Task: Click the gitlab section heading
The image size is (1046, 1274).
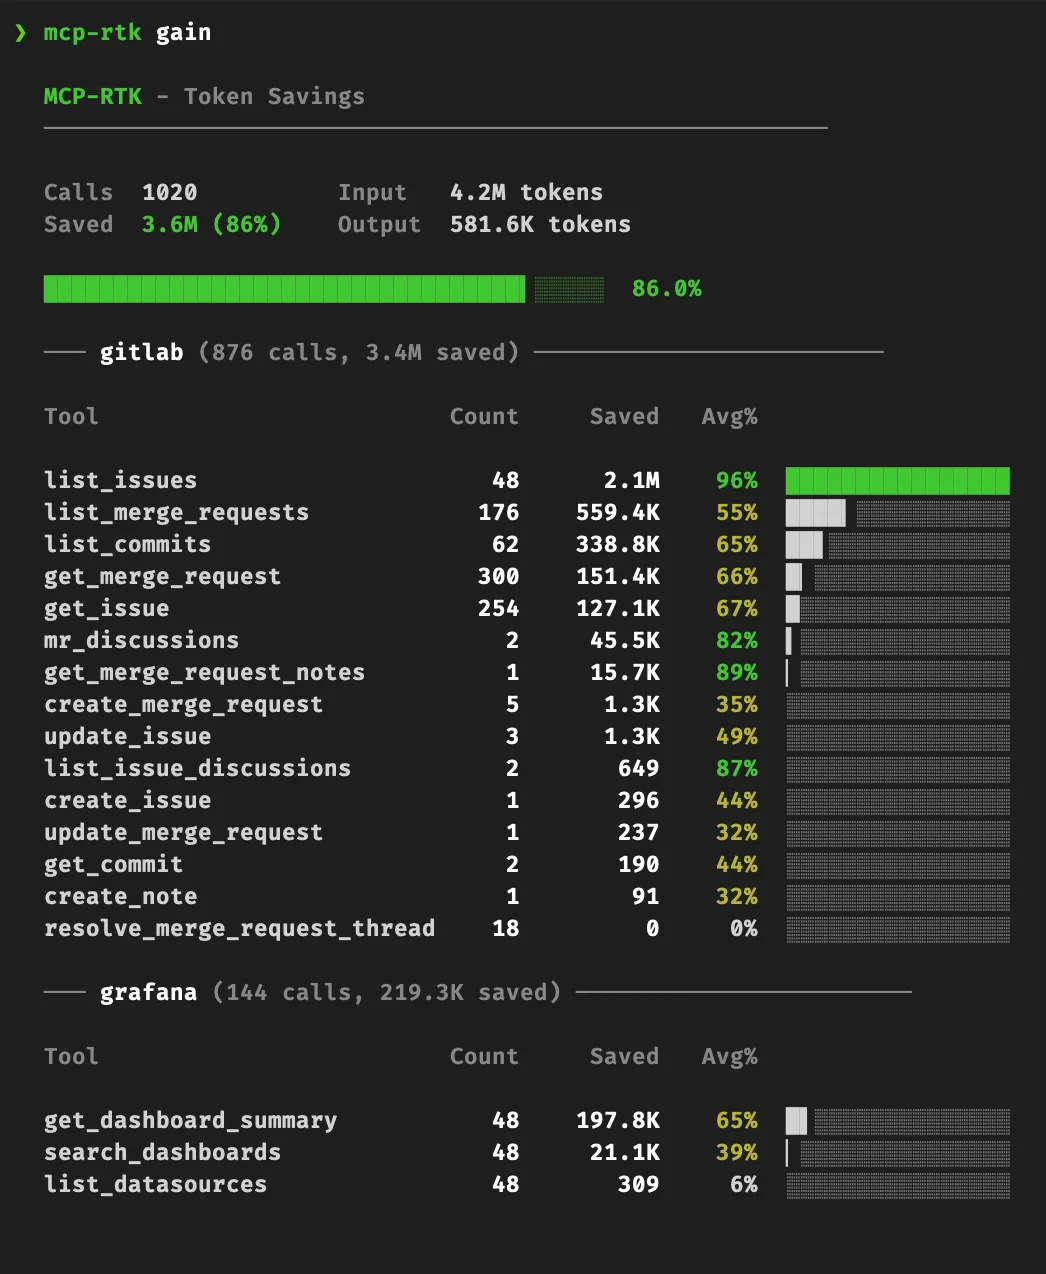Action: [141, 352]
